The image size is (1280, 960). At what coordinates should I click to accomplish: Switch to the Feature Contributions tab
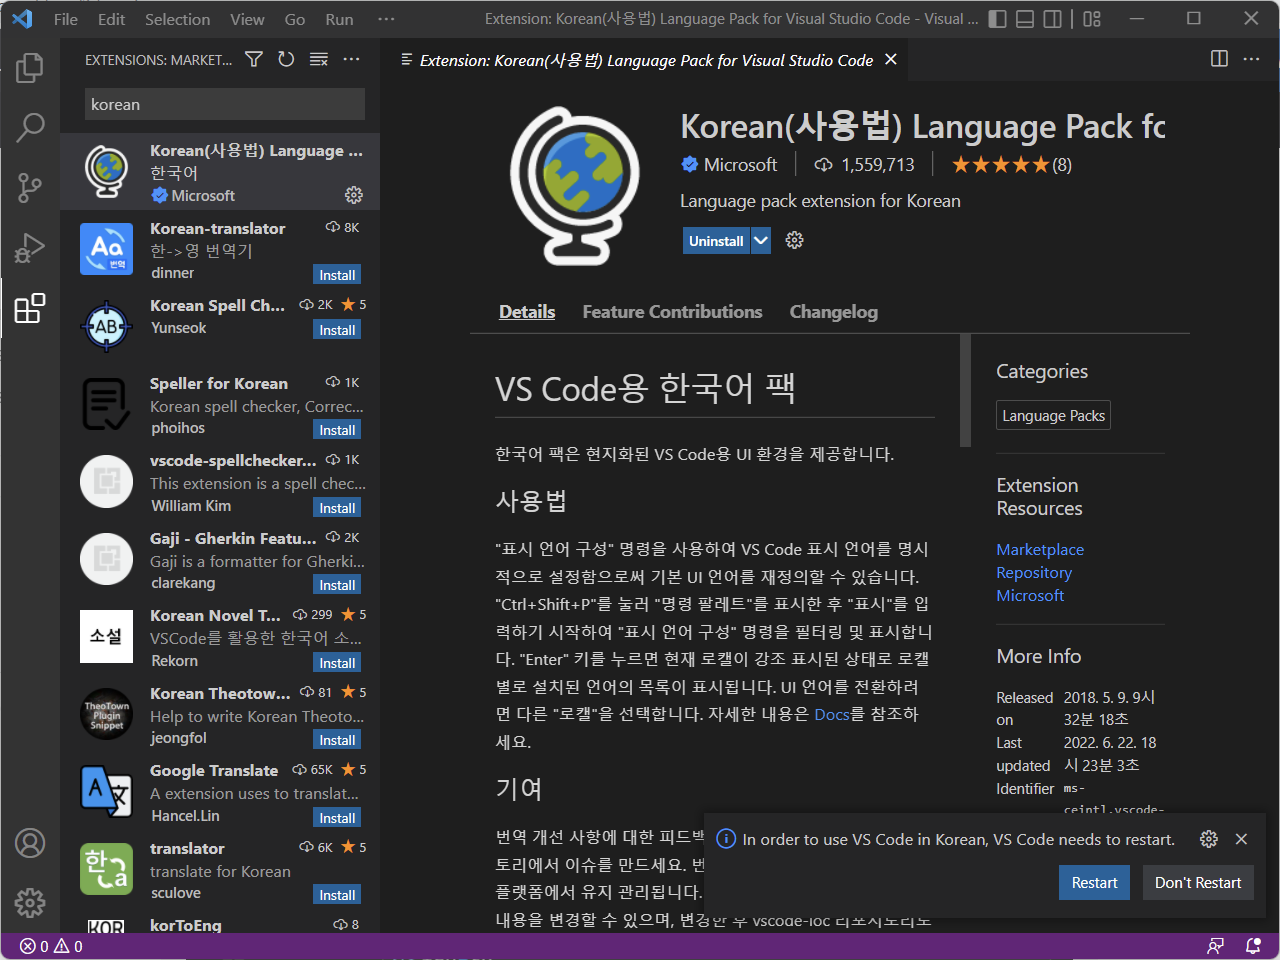(x=672, y=312)
